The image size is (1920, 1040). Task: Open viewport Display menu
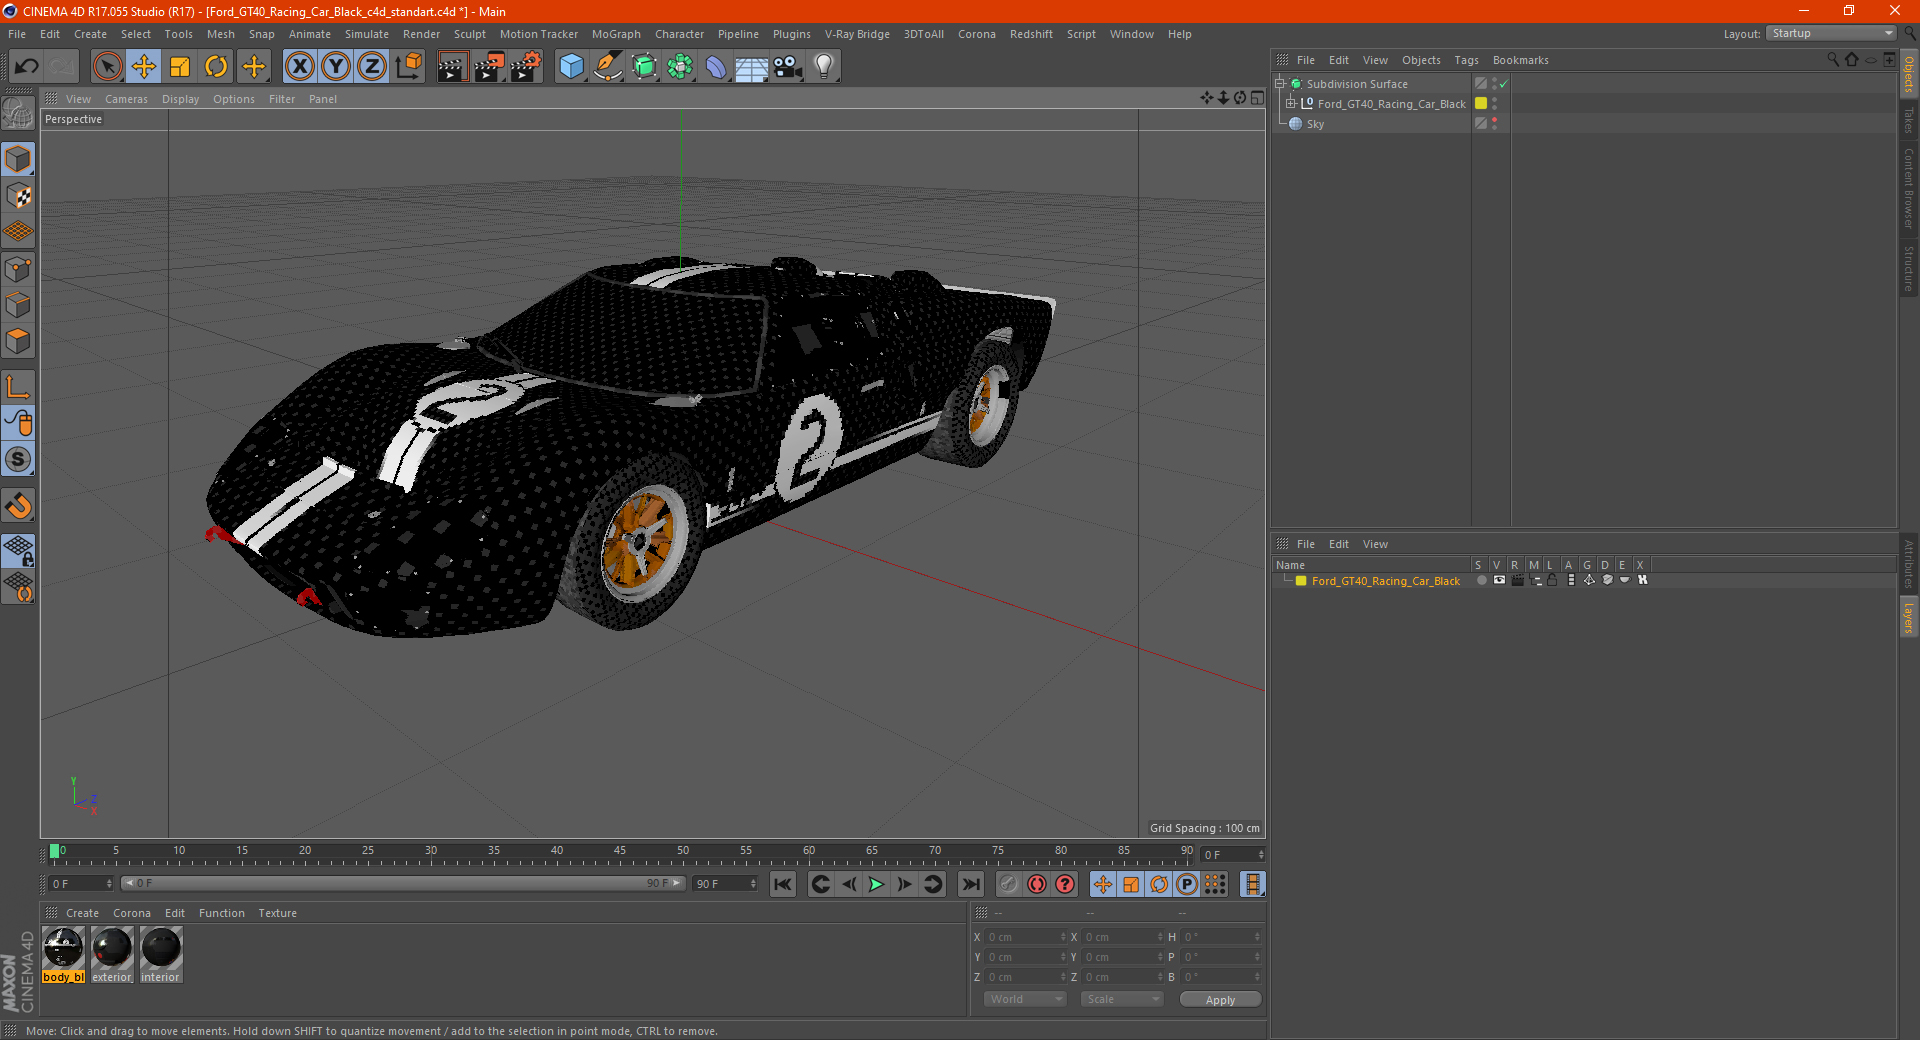[180, 99]
